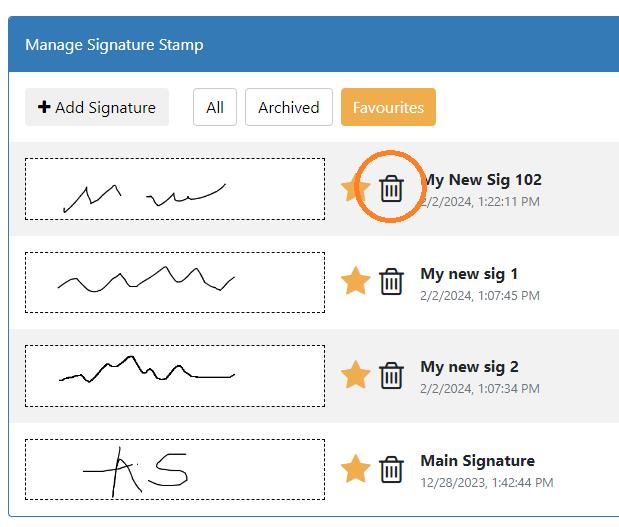
Task: Click the My New Sig 102 name label
Action: [484, 180]
